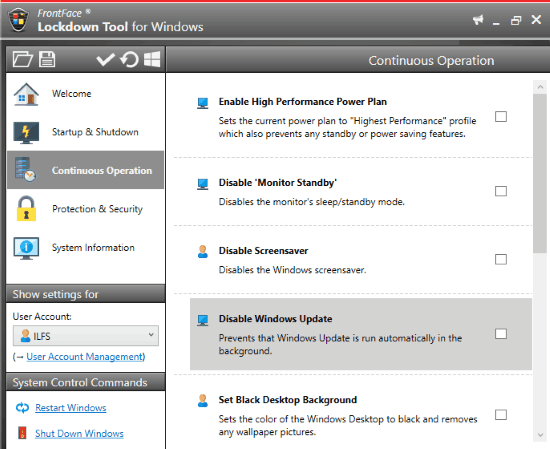This screenshot has height=449, width=550.
Task: Click the Restart Windows arrows icon
Action: coord(22,408)
